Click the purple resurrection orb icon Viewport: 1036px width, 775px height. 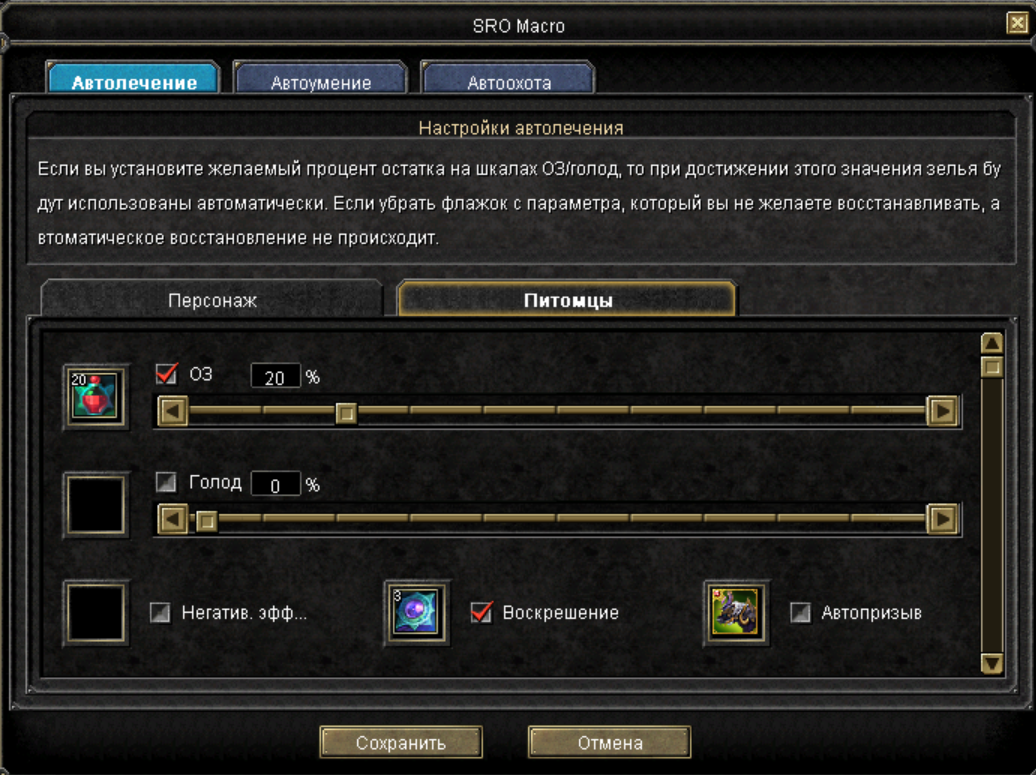click(x=416, y=612)
